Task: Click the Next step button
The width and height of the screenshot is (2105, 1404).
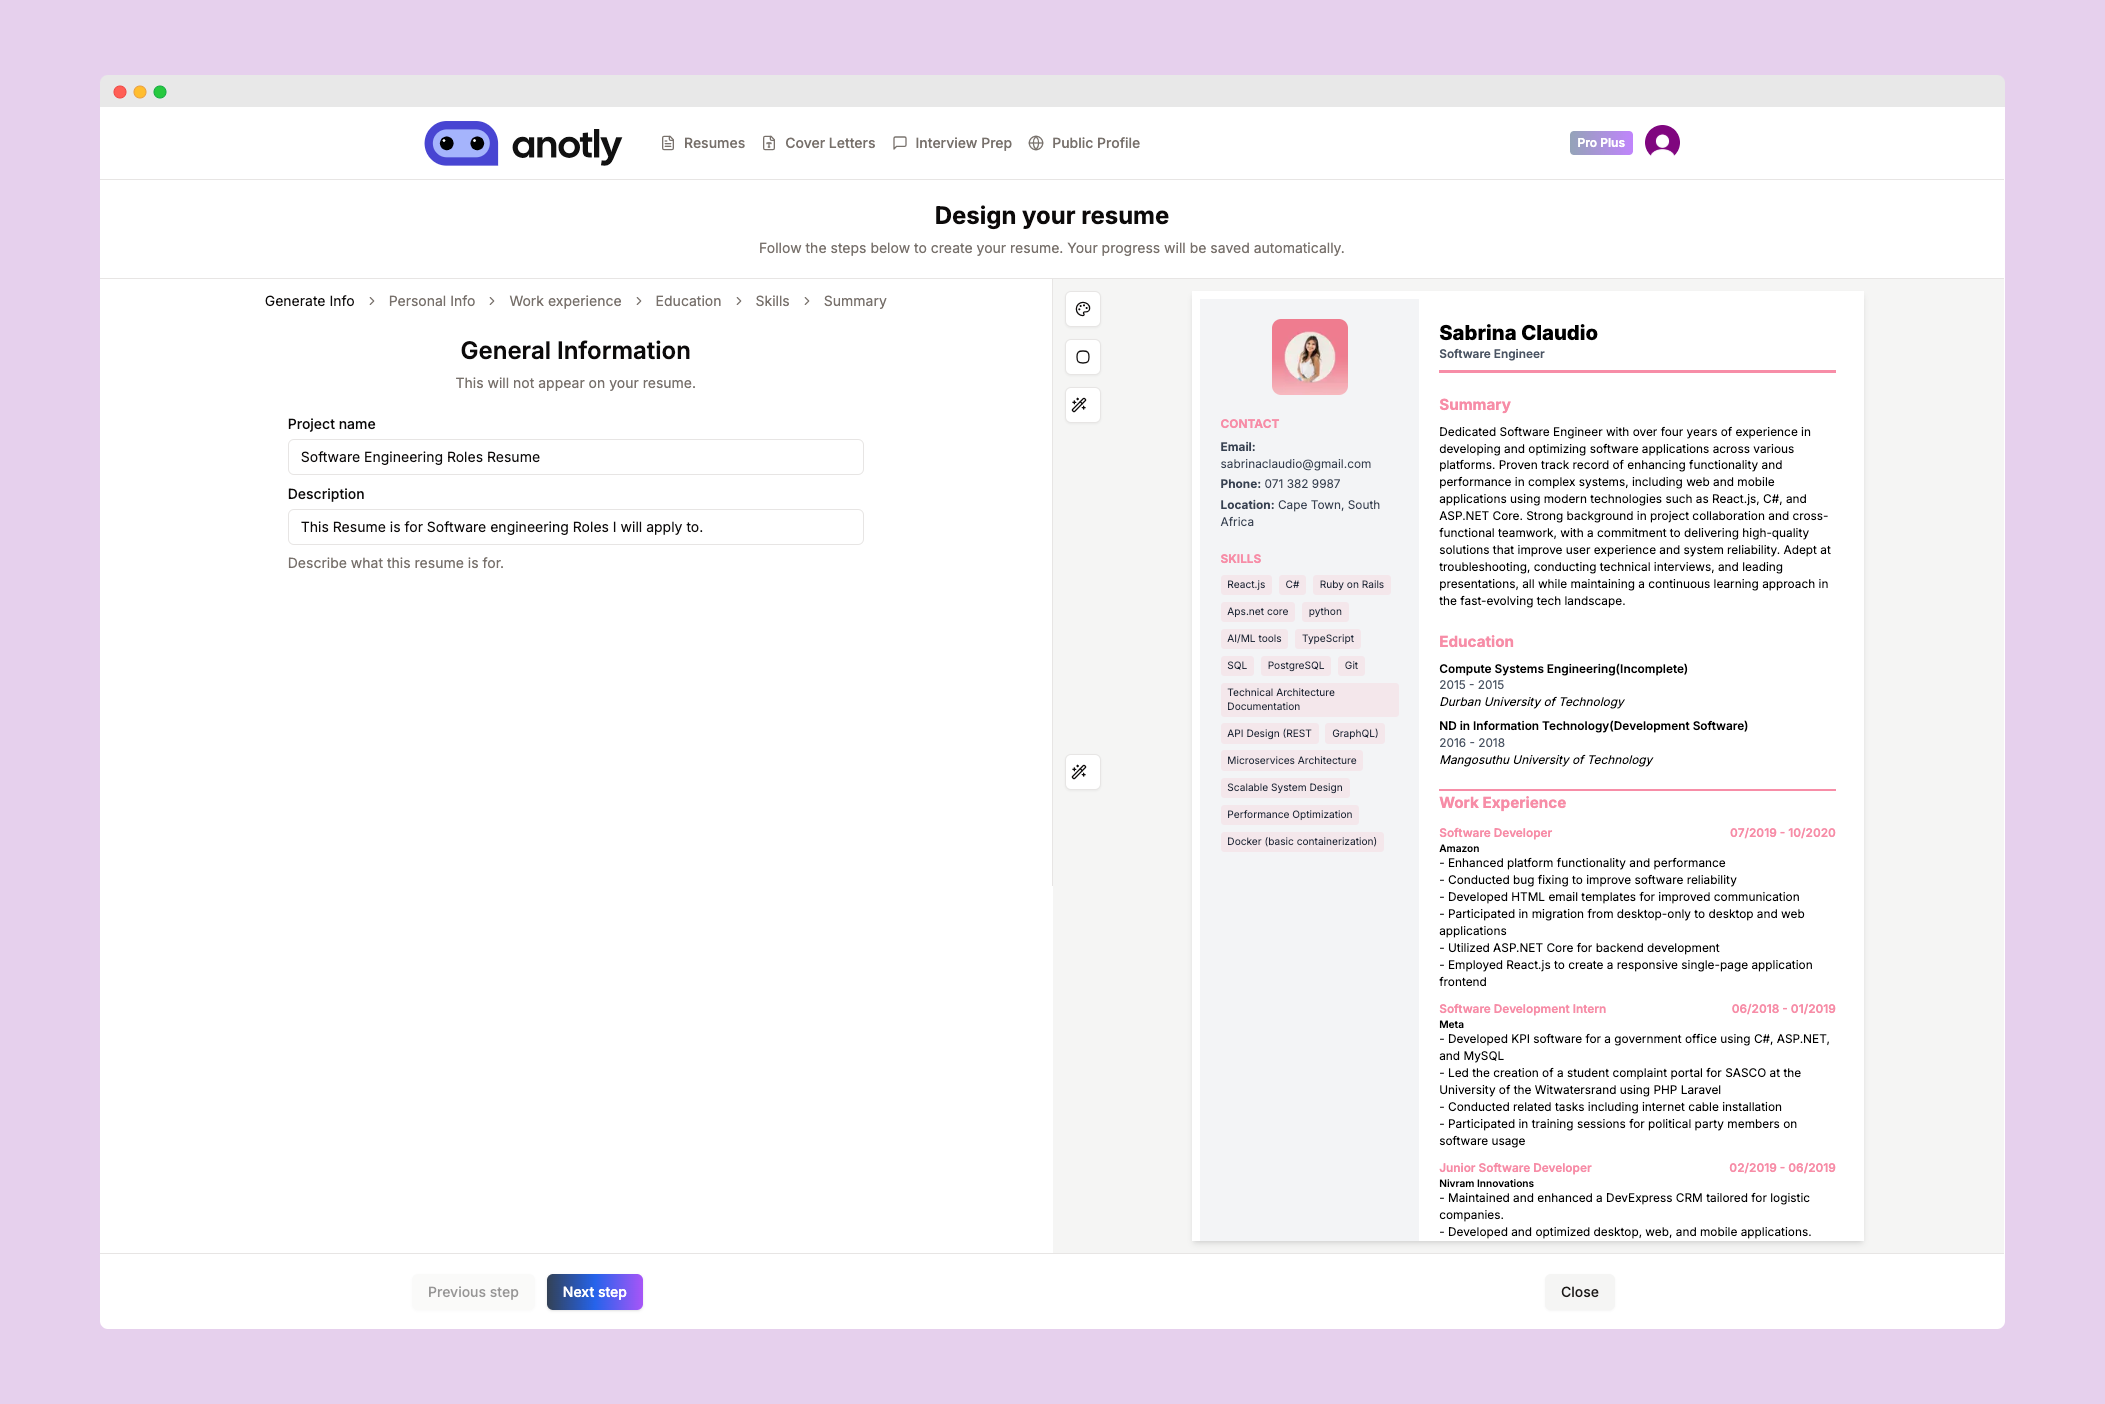Action: tap(594, 1292)
